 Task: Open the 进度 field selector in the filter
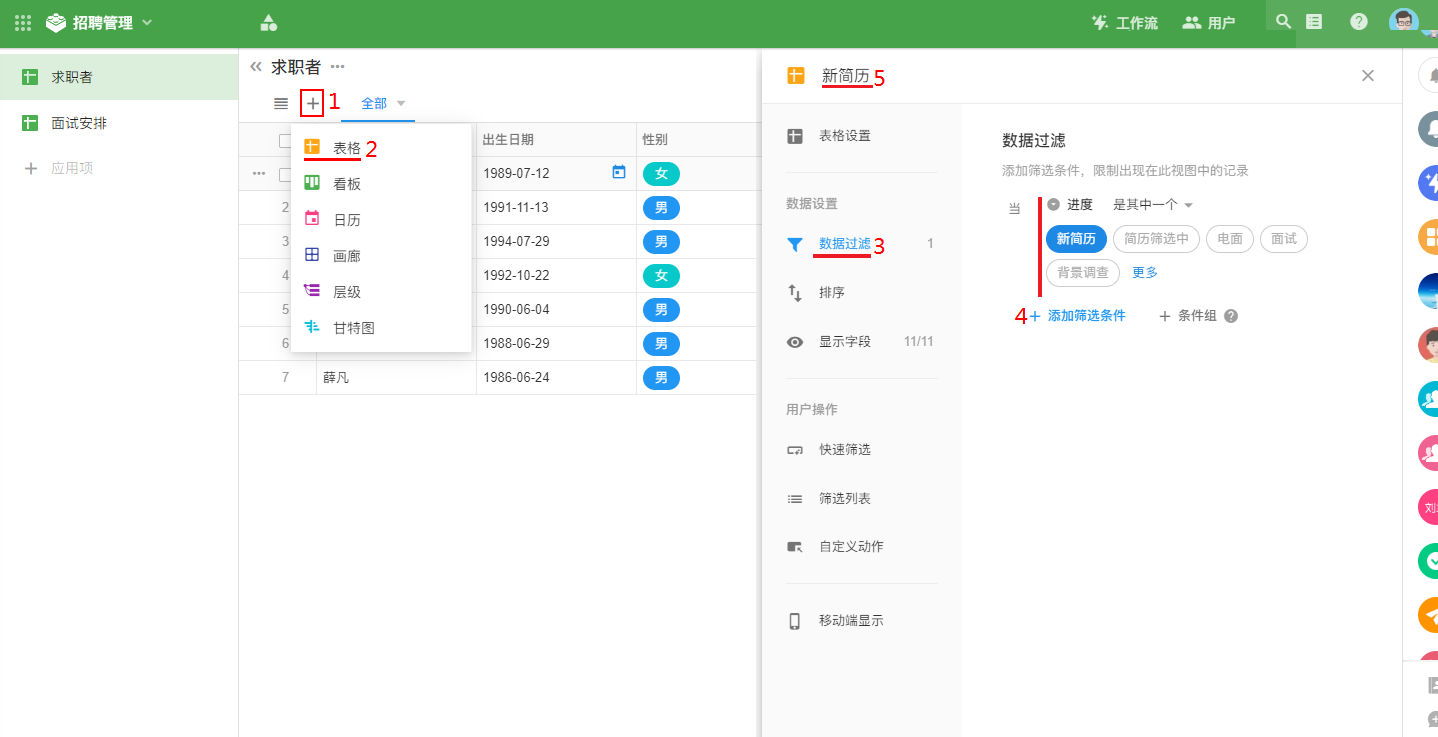pyautogui.click(x=1070, y=205)
